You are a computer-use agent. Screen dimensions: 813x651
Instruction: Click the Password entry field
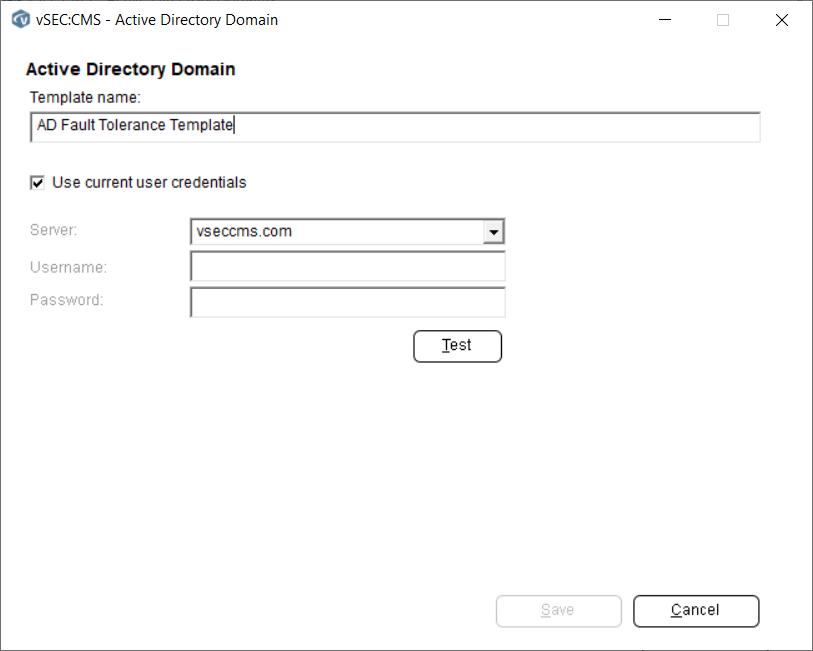347,301
